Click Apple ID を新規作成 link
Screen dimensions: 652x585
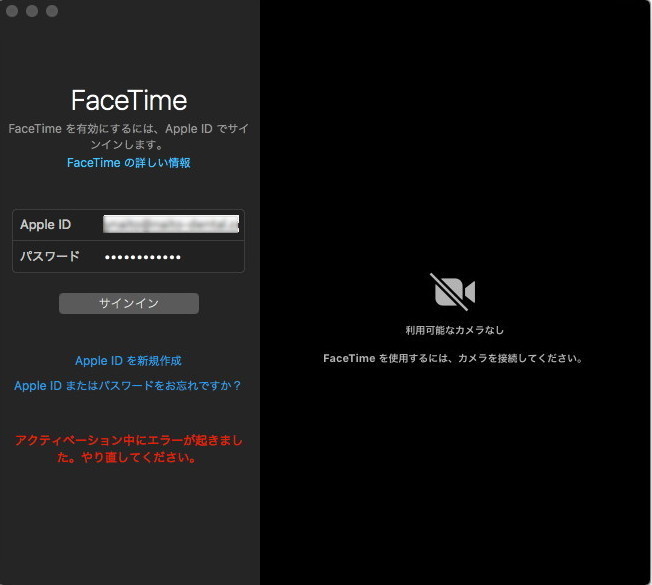point(128,360)
